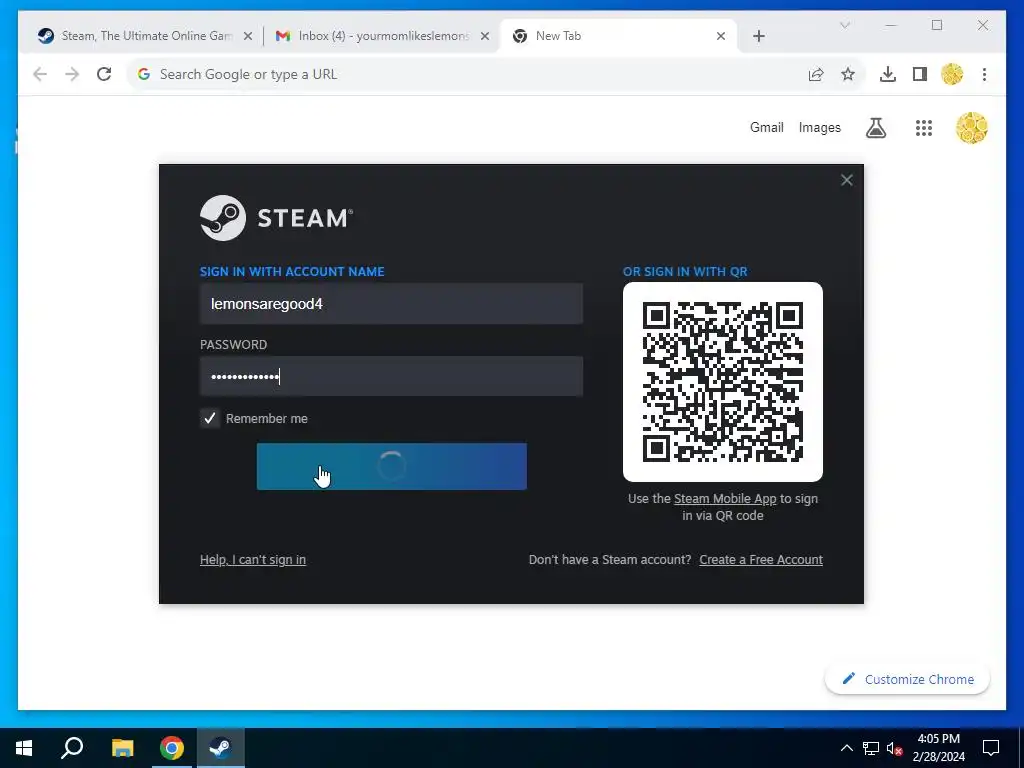This screenshot has height=768, width=1024.
Task: Go back in Chrome
Action: [x=40, y=74]
